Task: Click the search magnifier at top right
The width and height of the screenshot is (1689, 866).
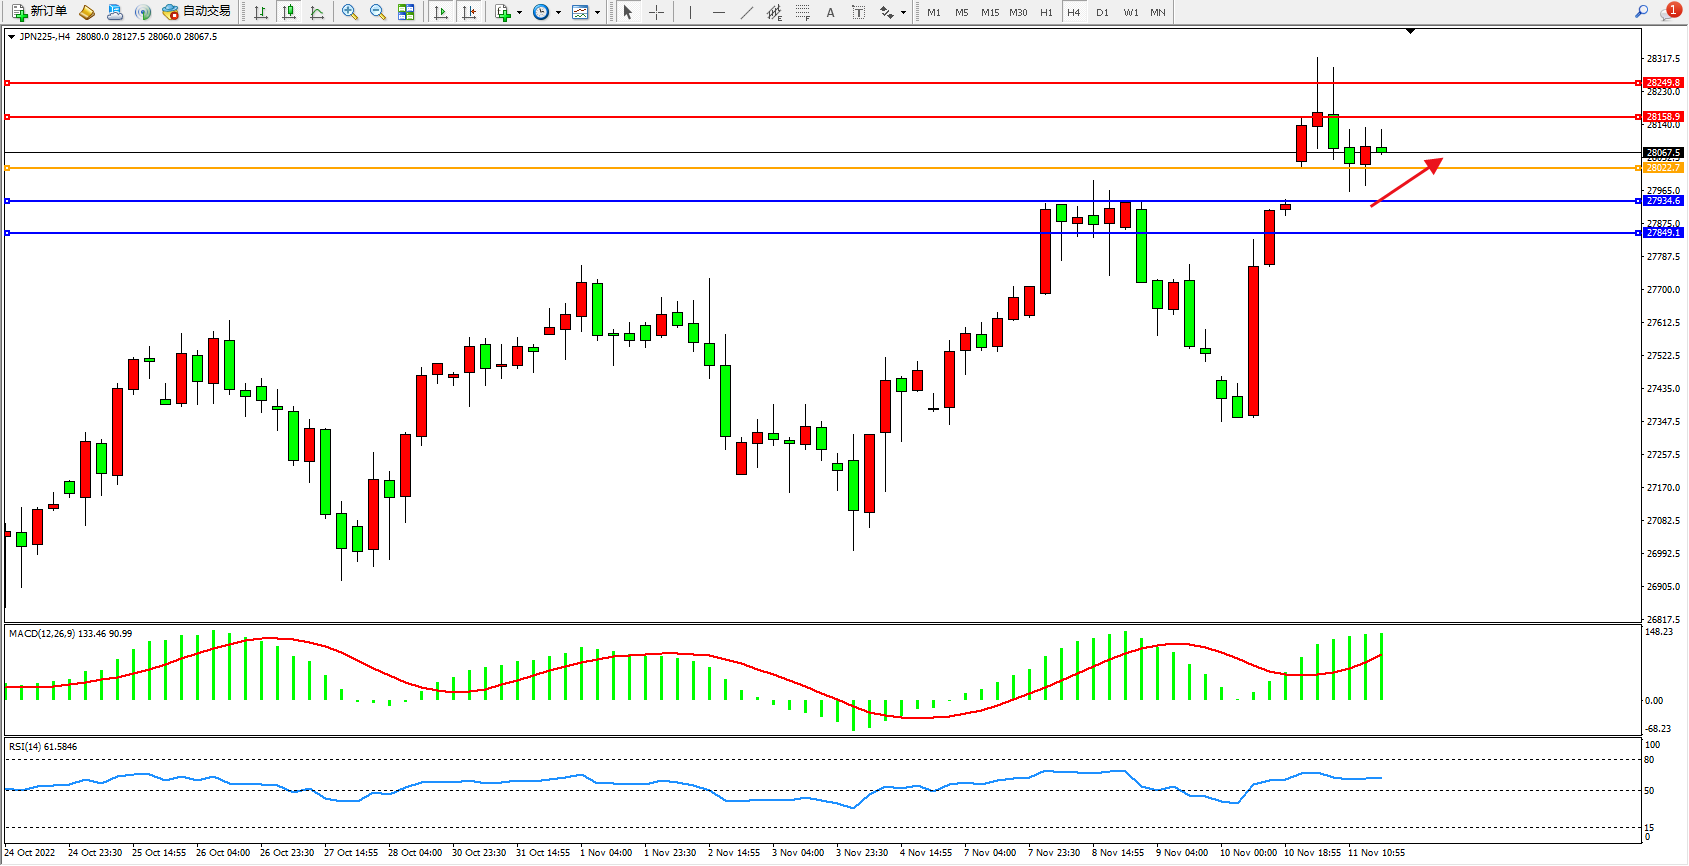Action: 1641,12
